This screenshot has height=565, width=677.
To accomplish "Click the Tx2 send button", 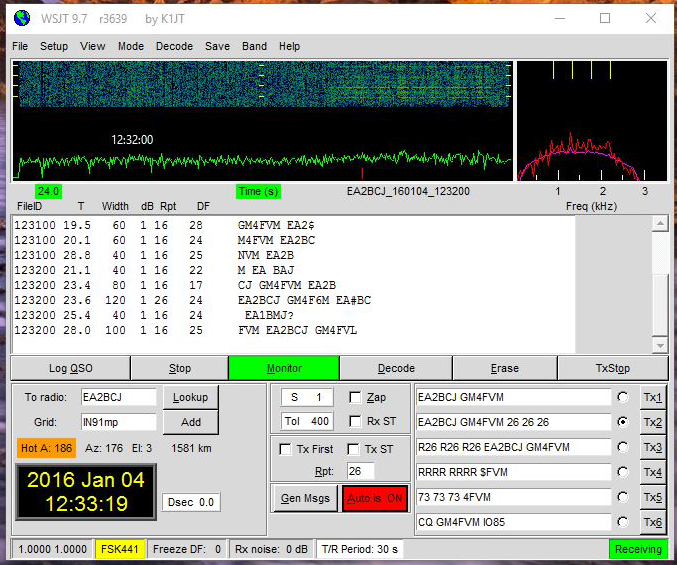I will pos(652,422).
